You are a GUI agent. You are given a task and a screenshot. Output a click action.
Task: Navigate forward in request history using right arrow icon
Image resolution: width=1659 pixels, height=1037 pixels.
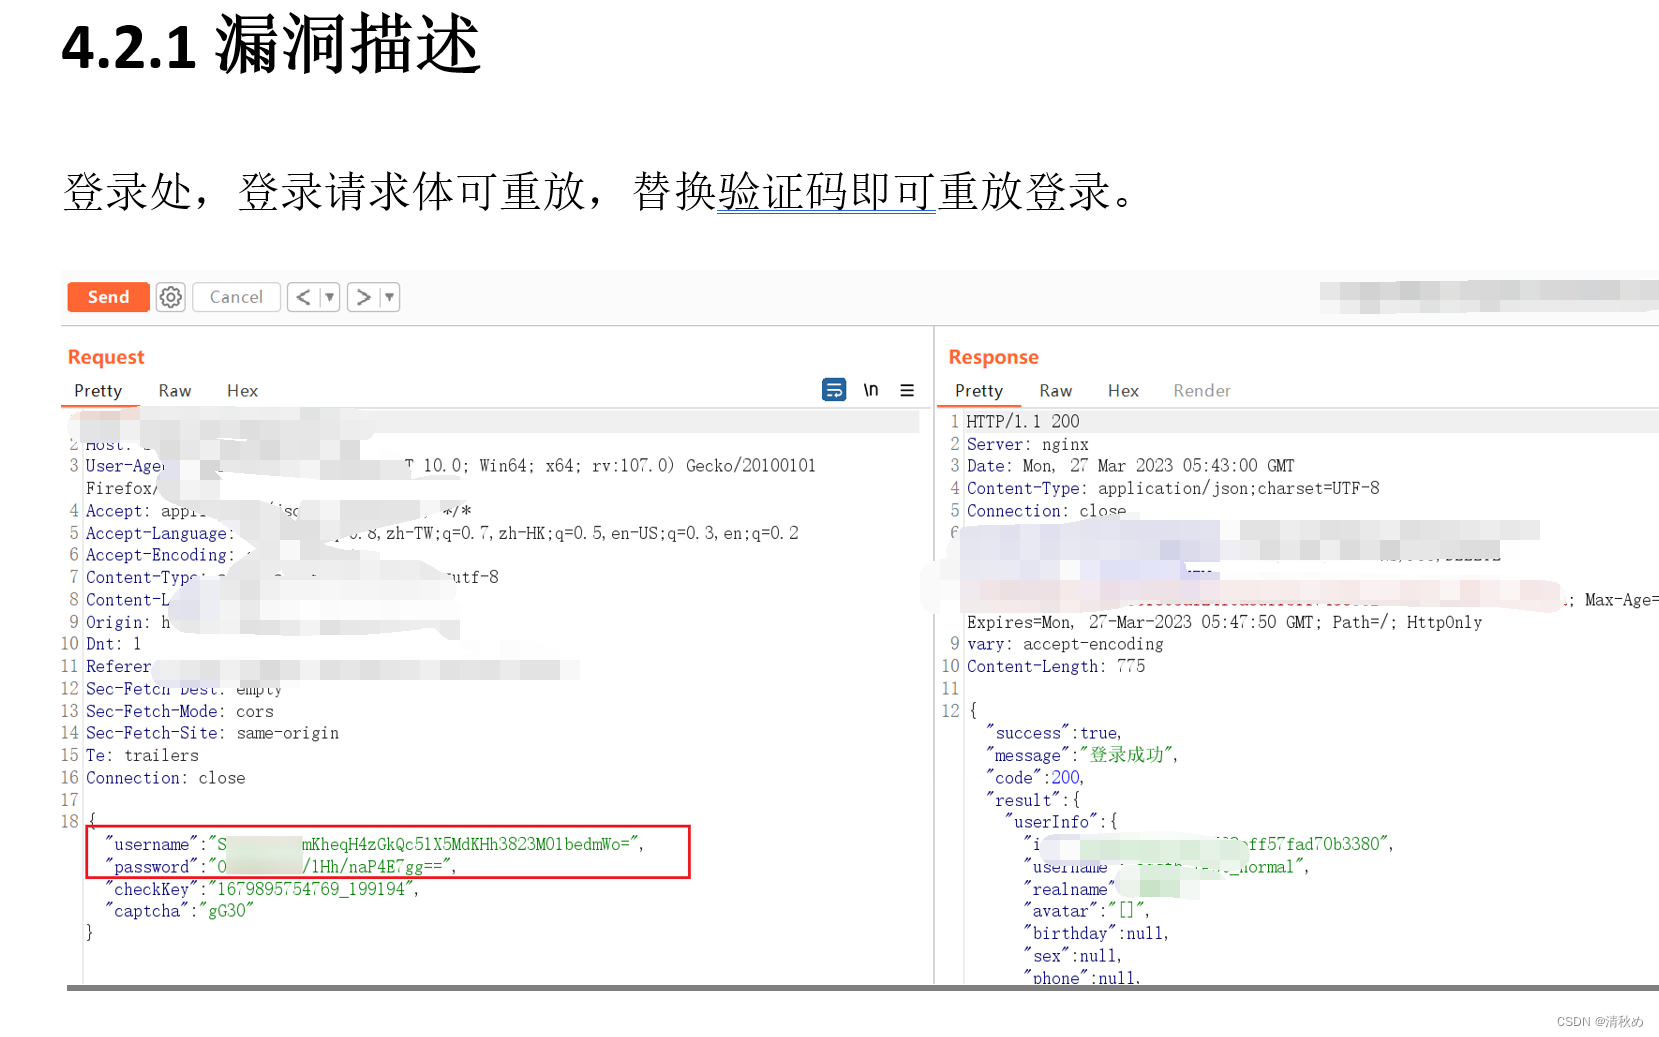pos(362,296)
